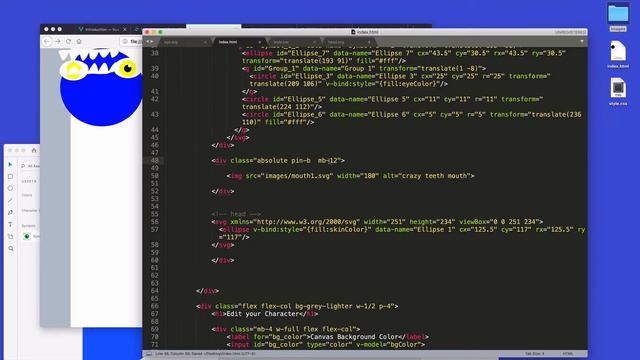Click the 'Canvas Background Color' label text

[354, 337]
